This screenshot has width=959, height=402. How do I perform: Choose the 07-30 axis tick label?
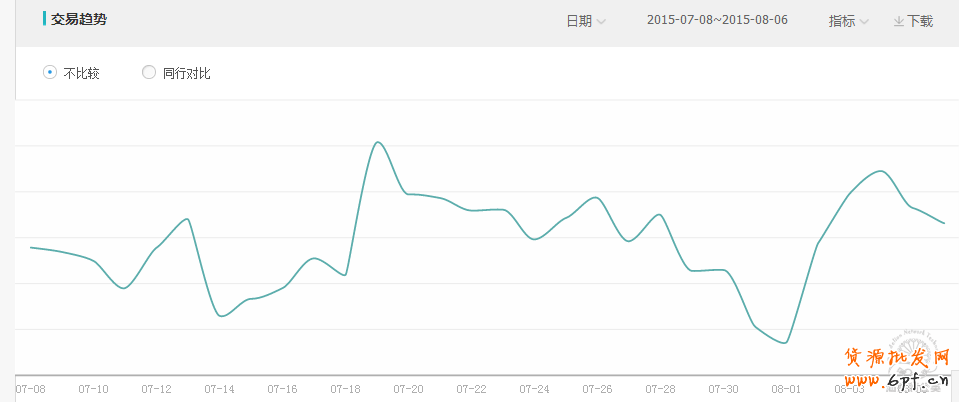pos(723,388)
